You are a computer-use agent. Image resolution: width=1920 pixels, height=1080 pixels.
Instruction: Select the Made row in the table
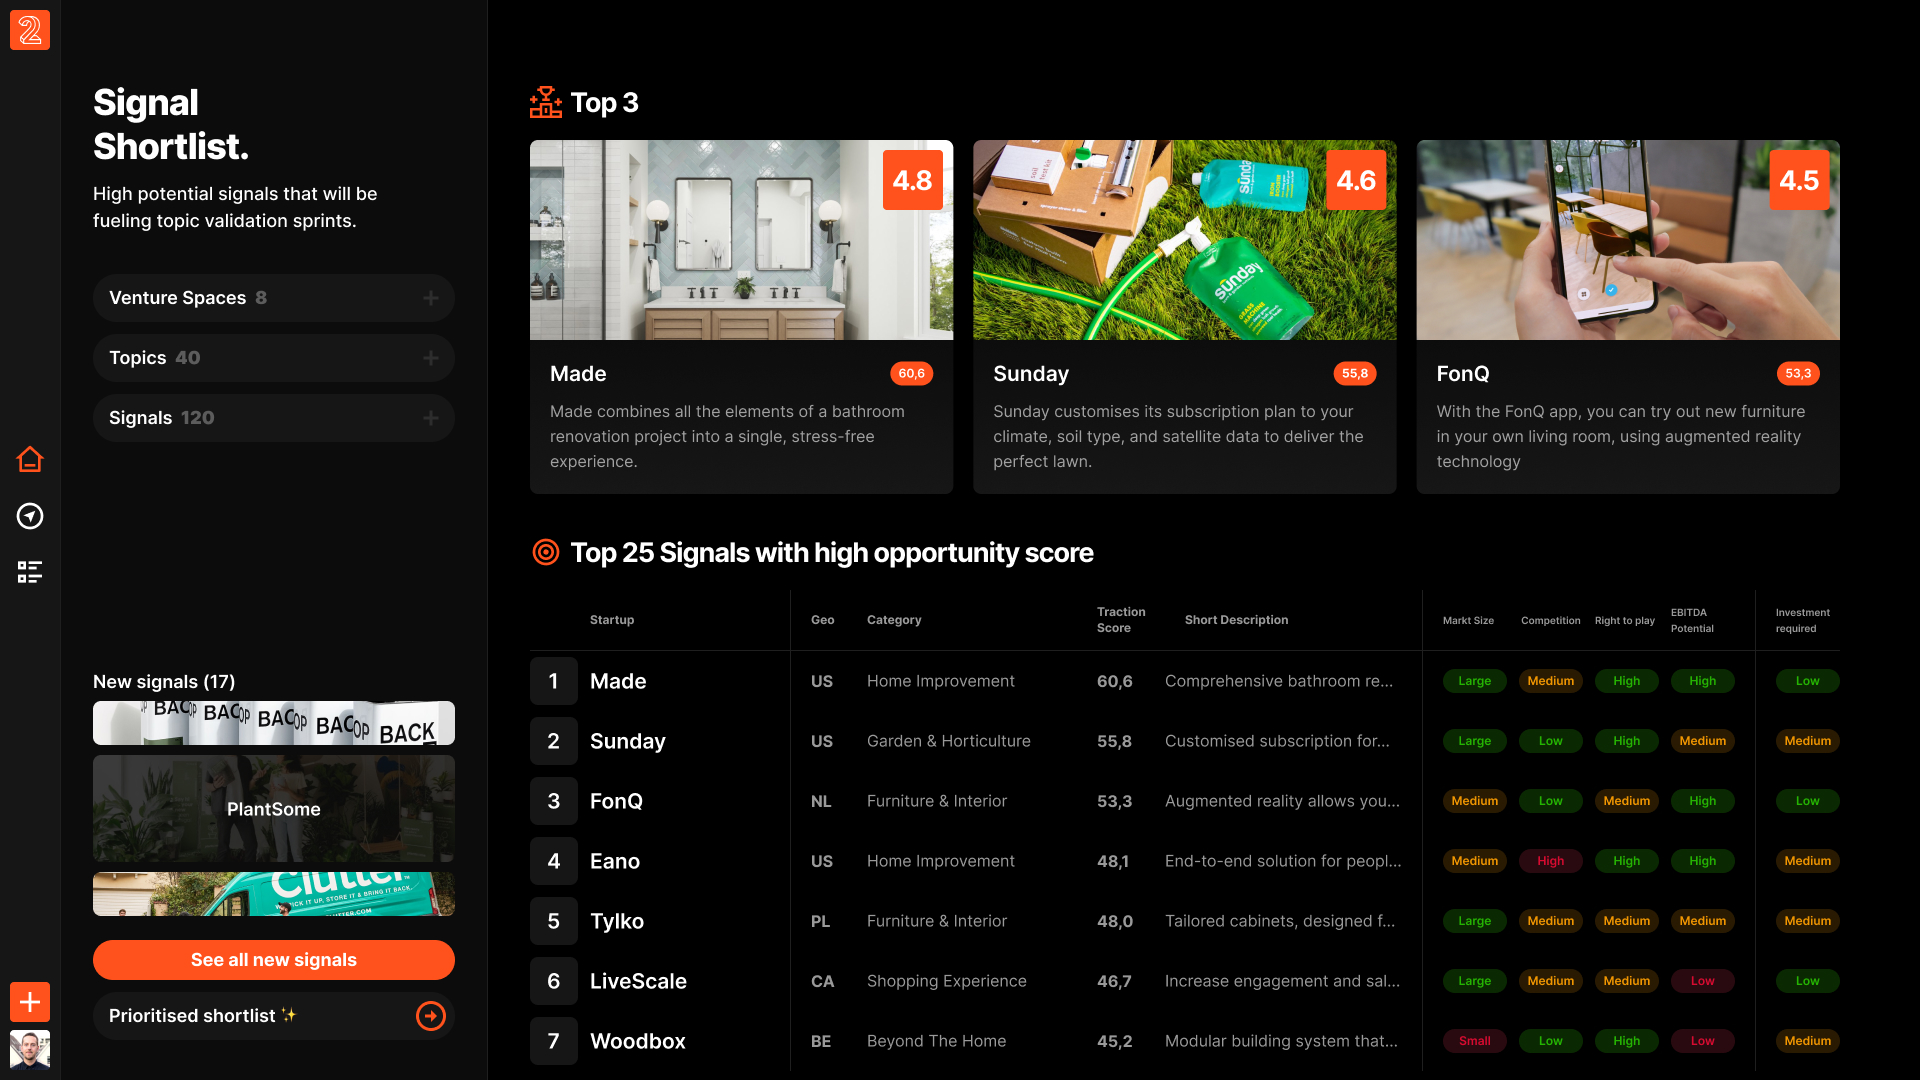pyautogui.click(x=1184, y=681)
